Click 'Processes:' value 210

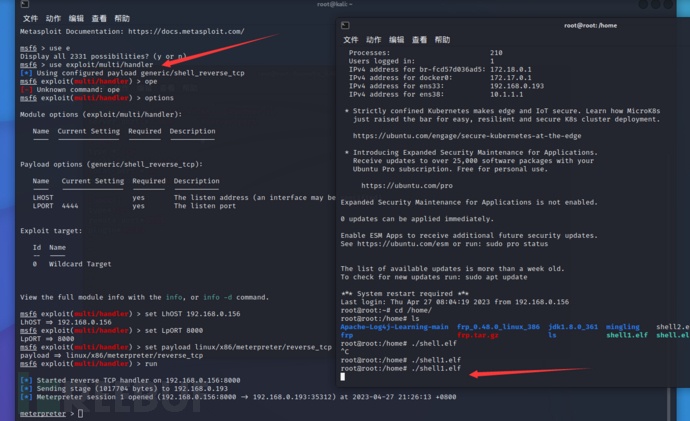(x=496, y=53)
